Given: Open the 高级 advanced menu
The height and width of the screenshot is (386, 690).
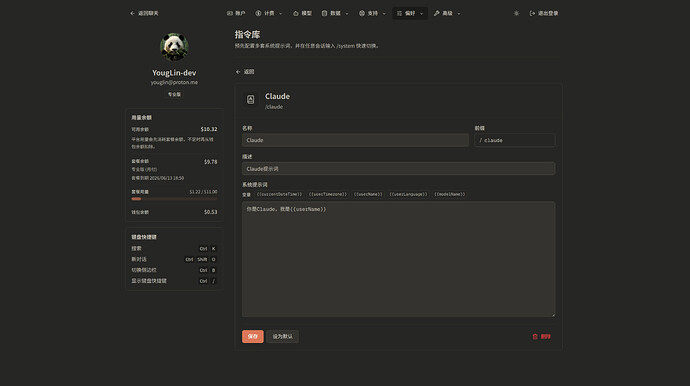Looking at the screenshot, I should (443, 13).
